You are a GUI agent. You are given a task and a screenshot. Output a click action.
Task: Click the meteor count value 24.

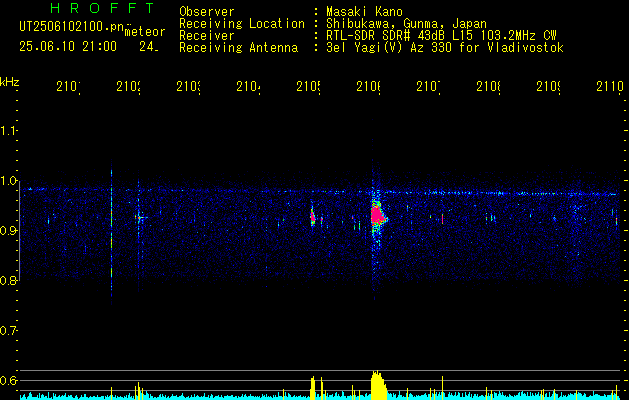click(149, 47)
